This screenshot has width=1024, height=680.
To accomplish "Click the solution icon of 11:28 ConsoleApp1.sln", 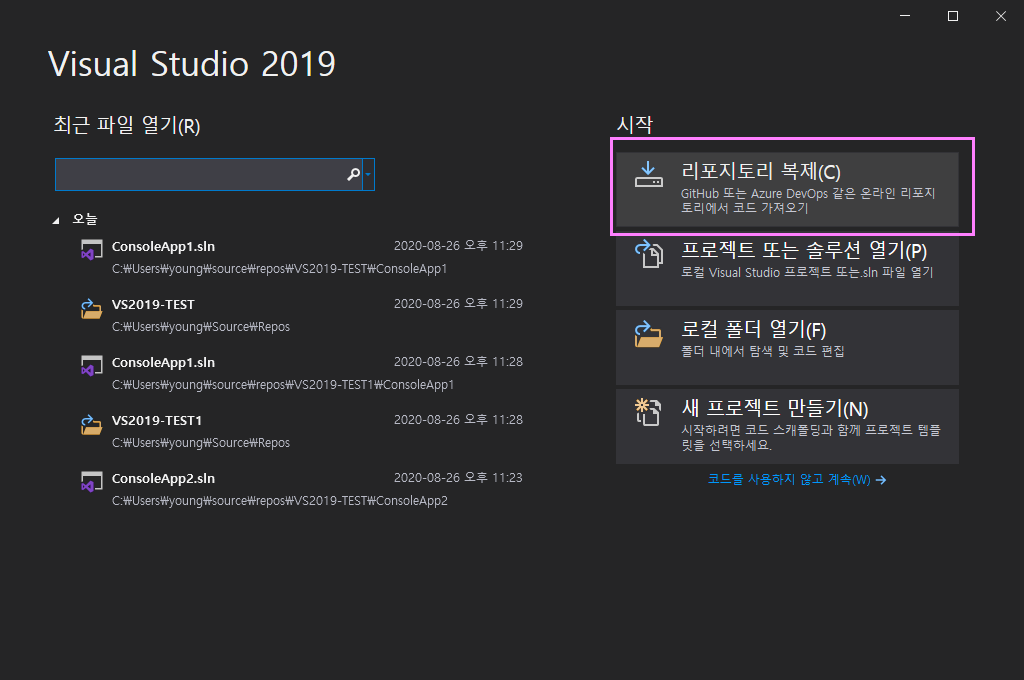I will [91, 366].
